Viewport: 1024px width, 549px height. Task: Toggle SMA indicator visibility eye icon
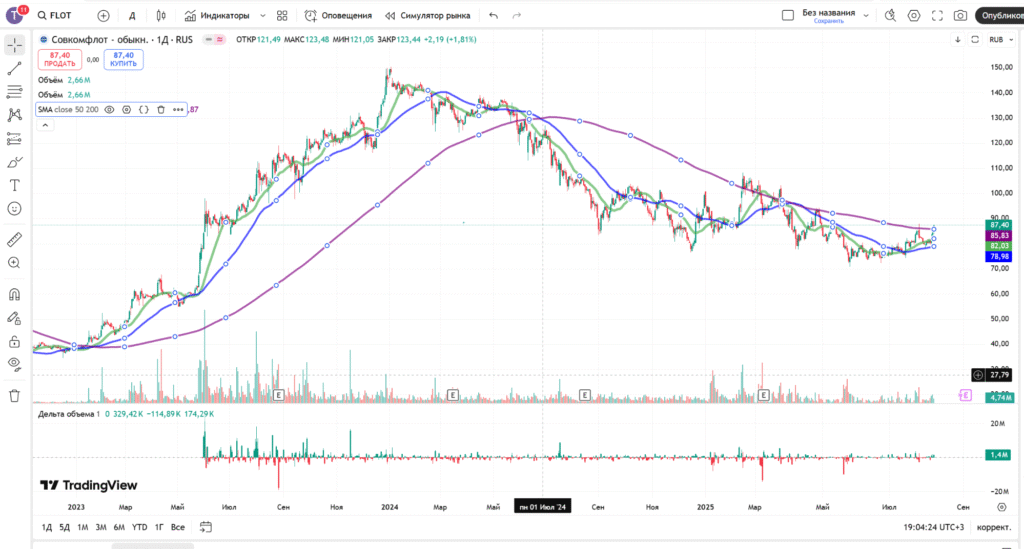point(110,110)
